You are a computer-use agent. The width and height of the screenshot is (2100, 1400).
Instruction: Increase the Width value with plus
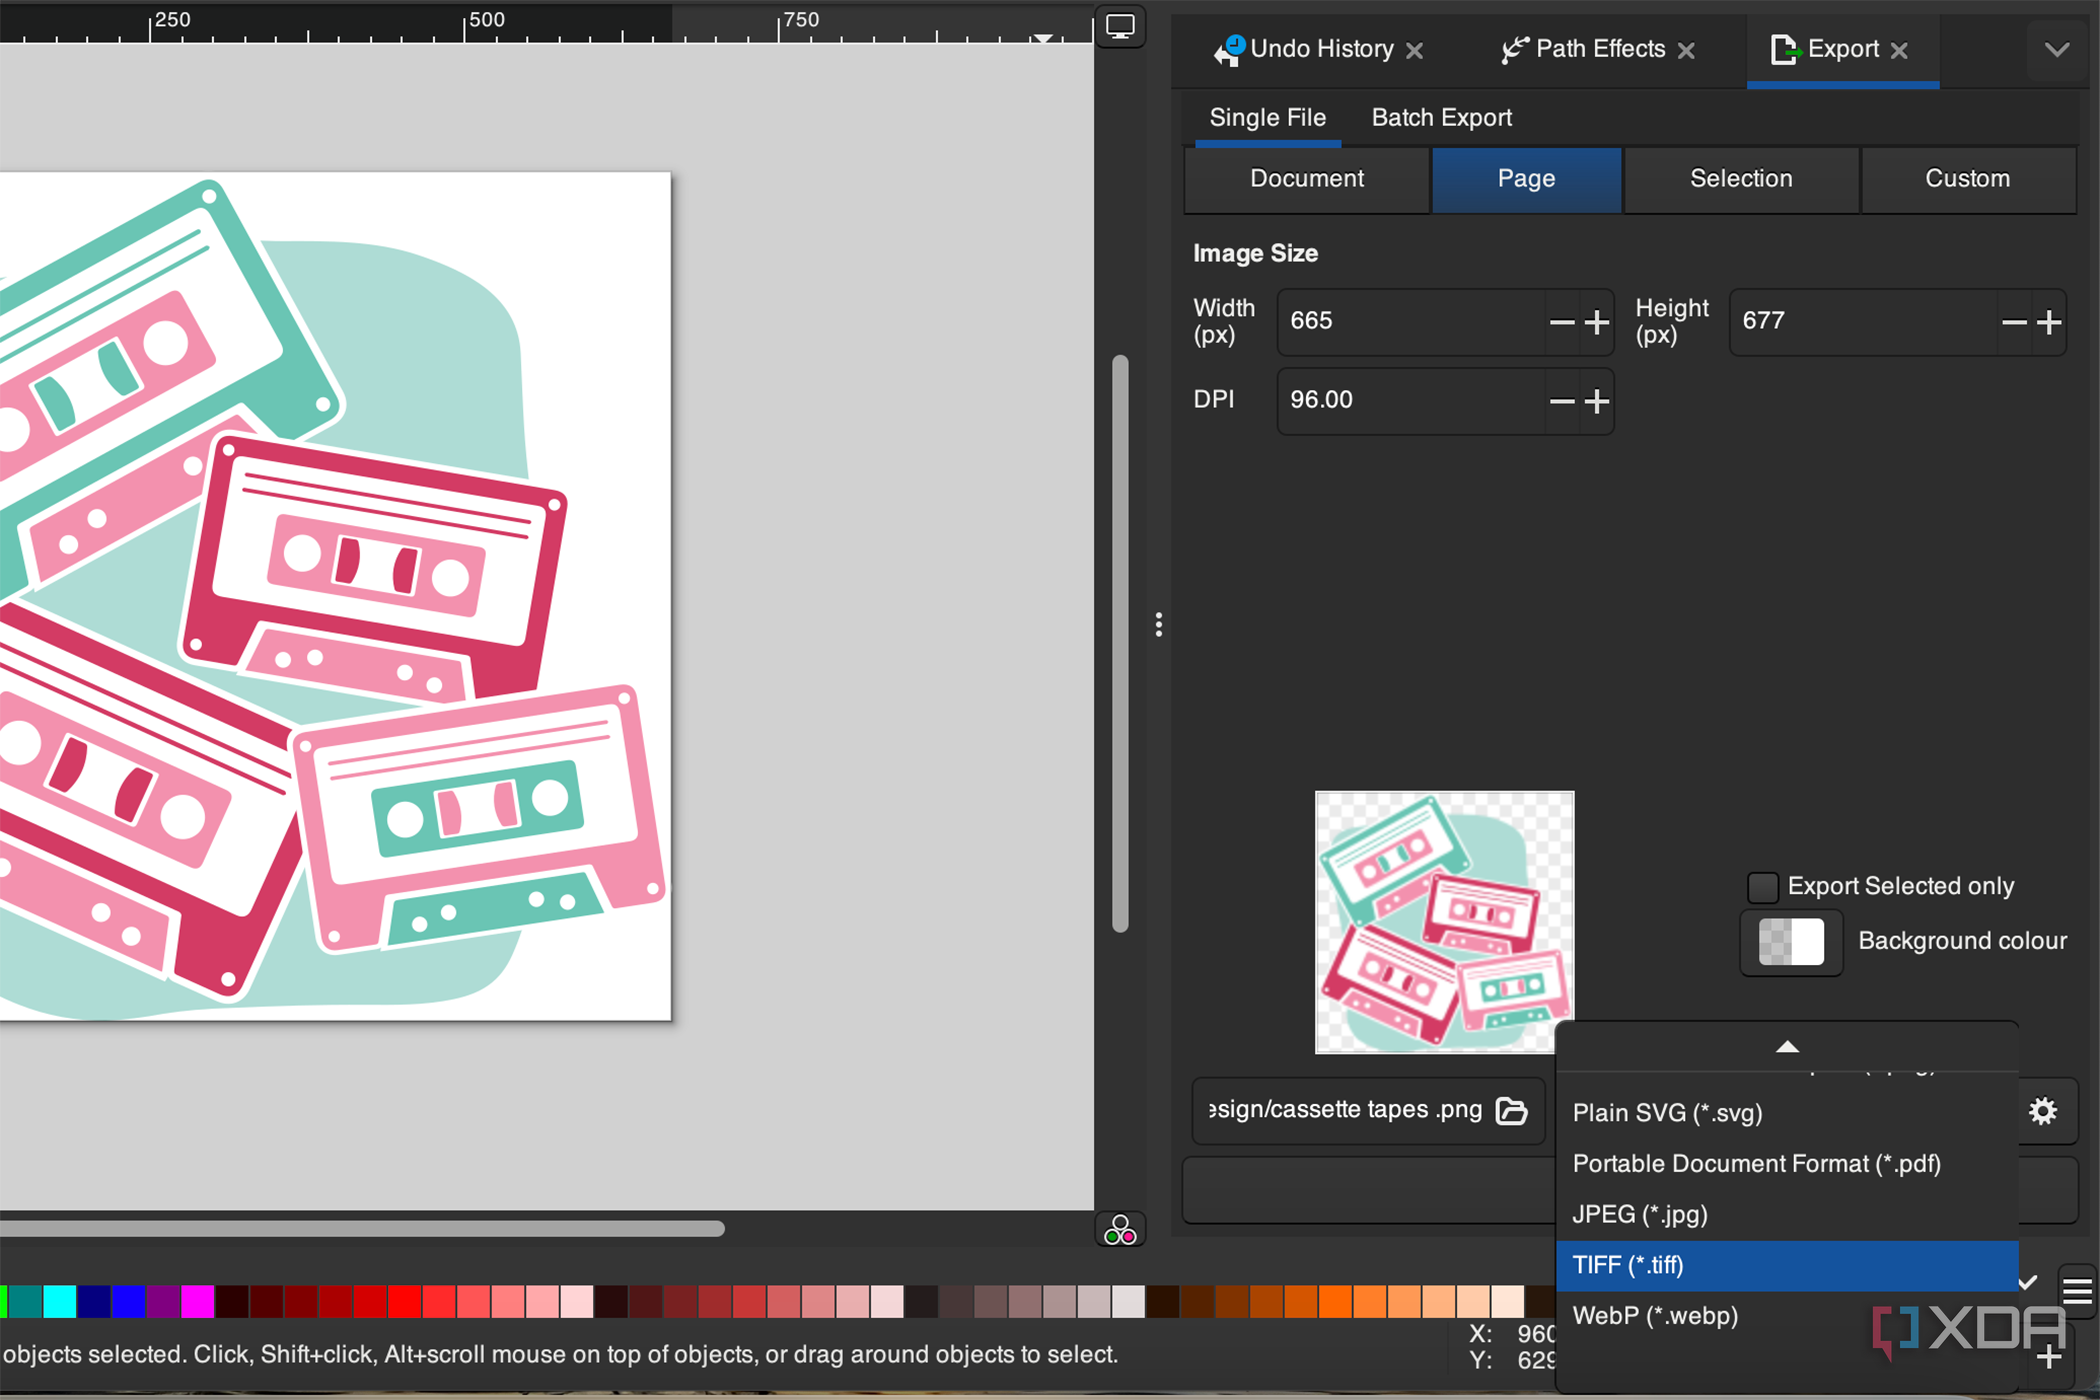[x=1597, y=322]
